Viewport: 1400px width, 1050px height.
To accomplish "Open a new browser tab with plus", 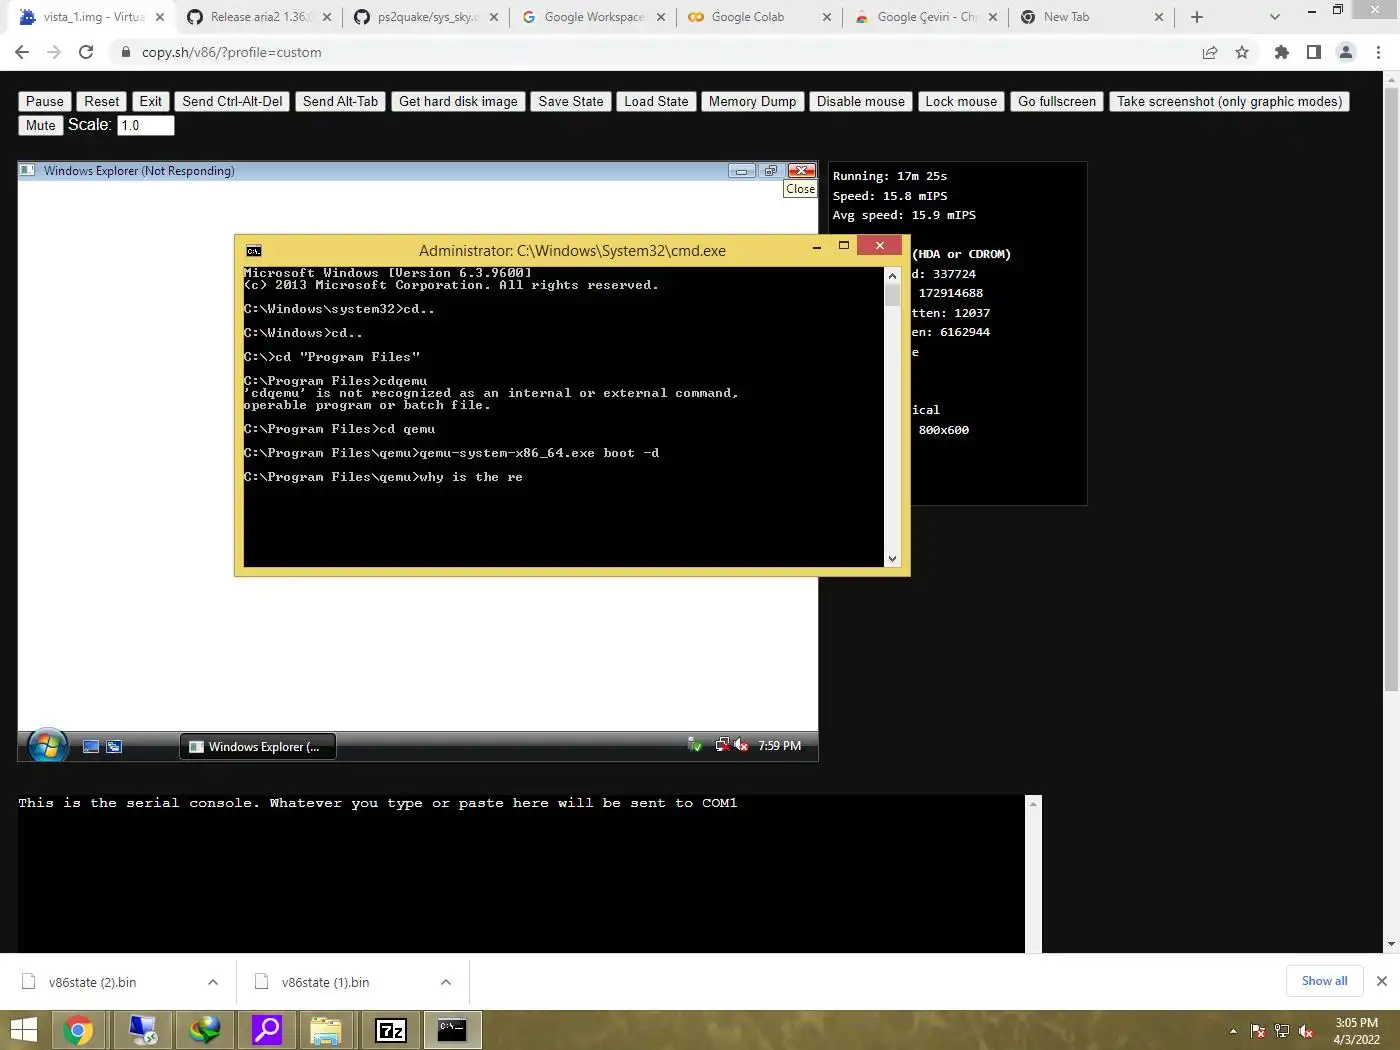I will (1197, 17).
